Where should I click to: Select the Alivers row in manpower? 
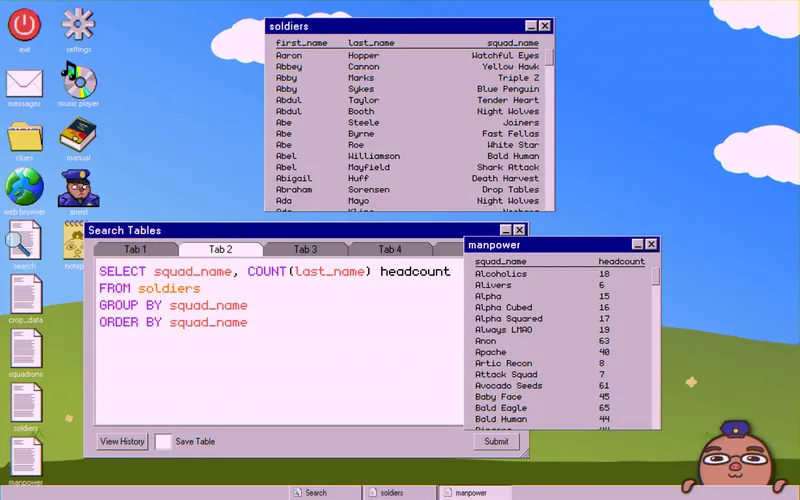click(x=560, y=285)
